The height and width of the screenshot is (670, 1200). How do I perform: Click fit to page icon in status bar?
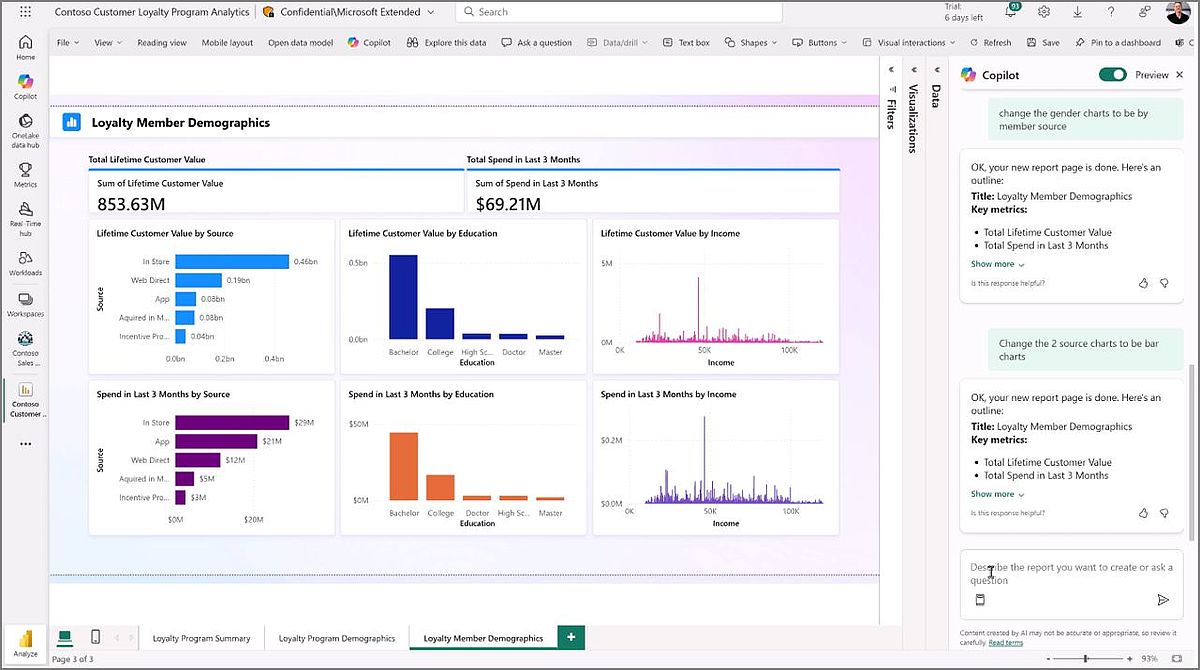(x=1179, y=659)
